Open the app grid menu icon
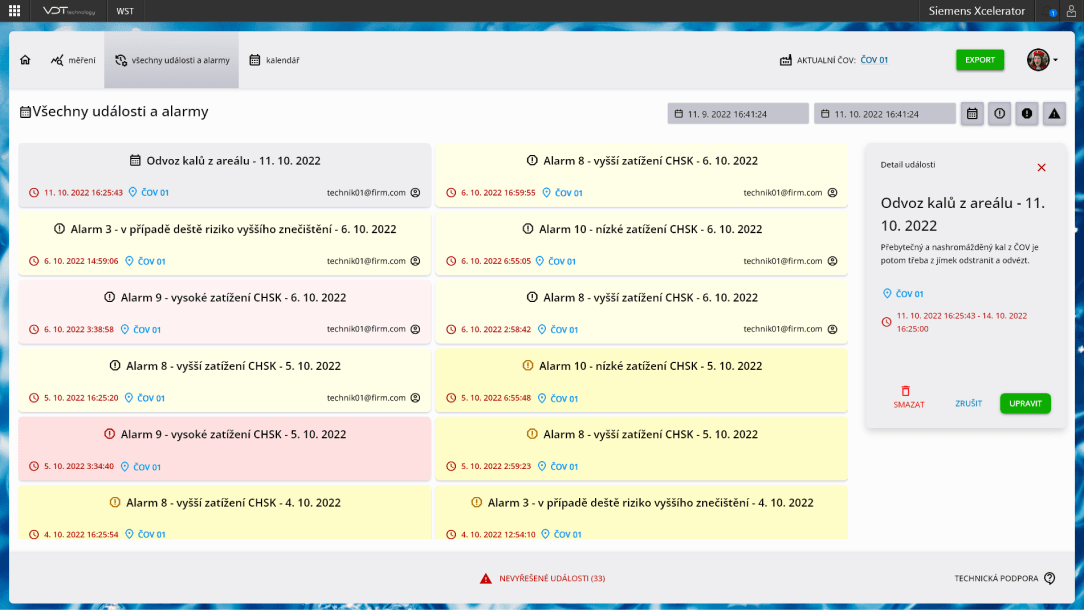1084x610 pixels. click(x=14, y=11)
